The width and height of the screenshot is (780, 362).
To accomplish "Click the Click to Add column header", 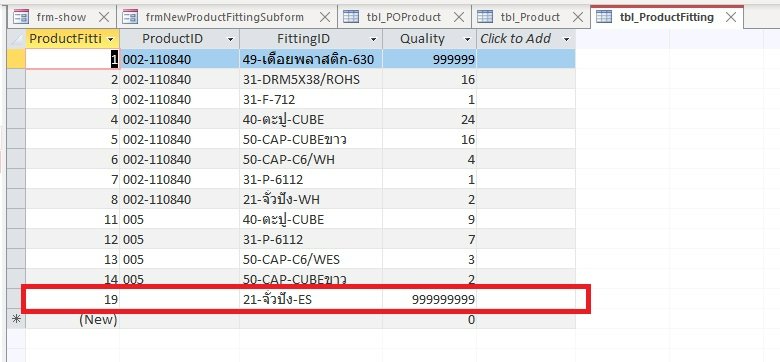I will click(526, 39).
